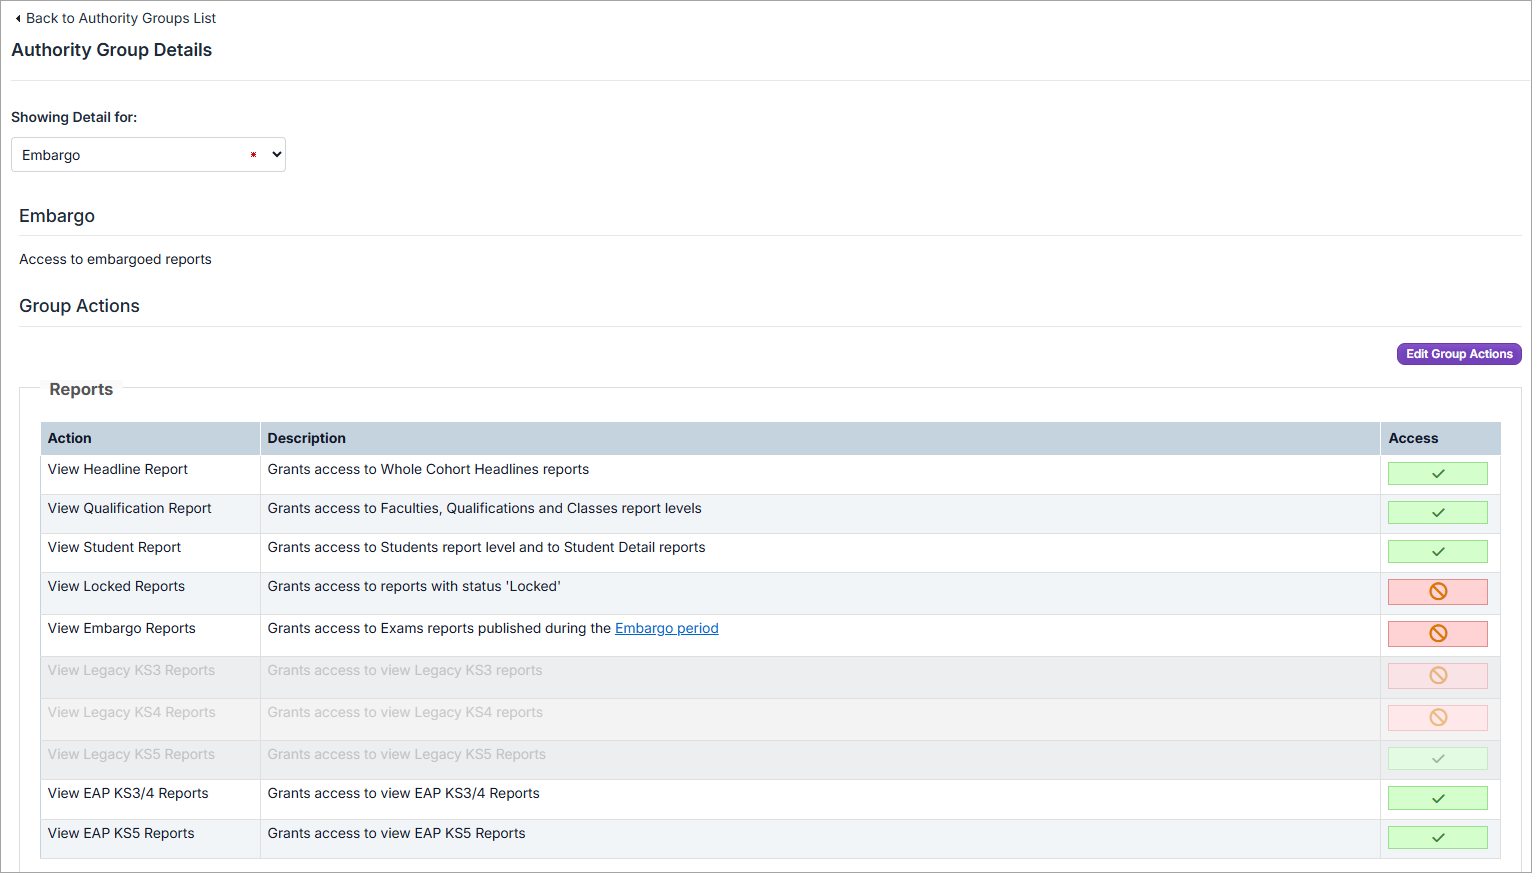Click the Access column header
The height and width of the screenshot is (873, 1532).
[1412, 438]
